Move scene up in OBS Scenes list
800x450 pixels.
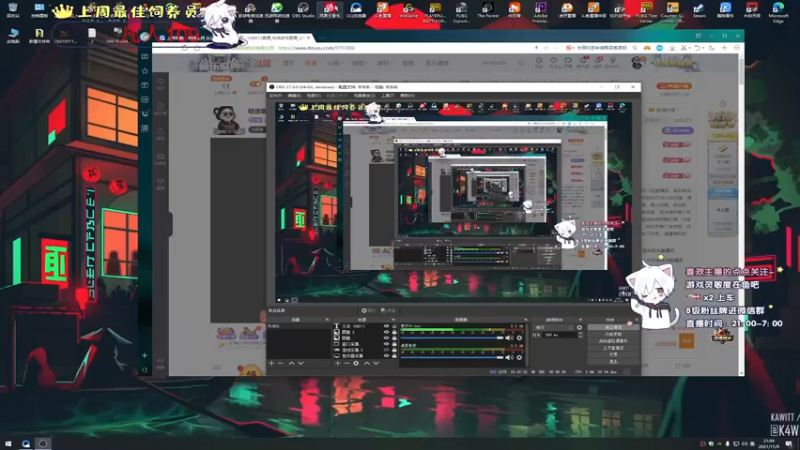pos(292,363)
